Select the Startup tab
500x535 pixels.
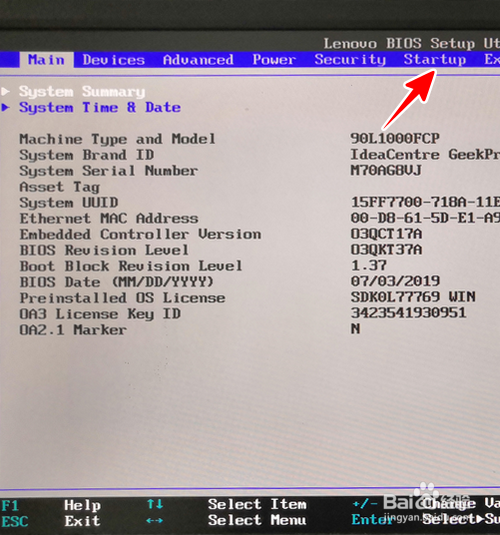[435, 59]
